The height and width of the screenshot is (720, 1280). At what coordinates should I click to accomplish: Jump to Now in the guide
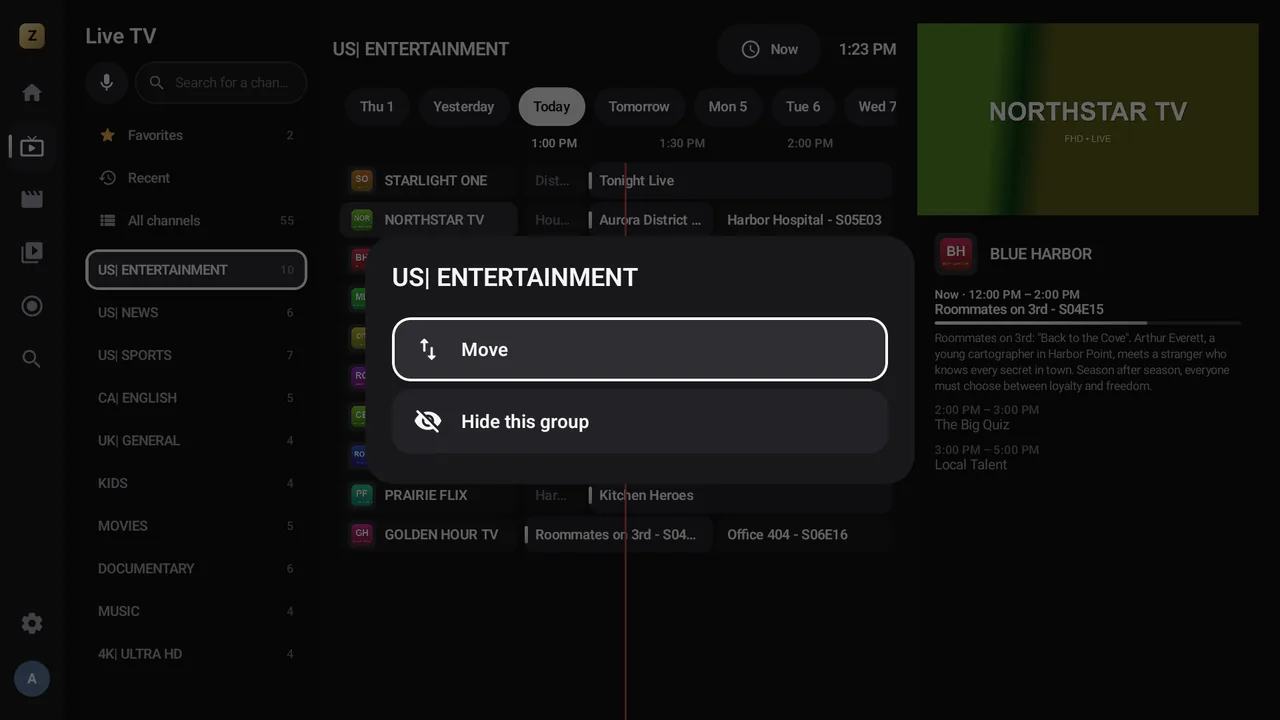point(769,49)
